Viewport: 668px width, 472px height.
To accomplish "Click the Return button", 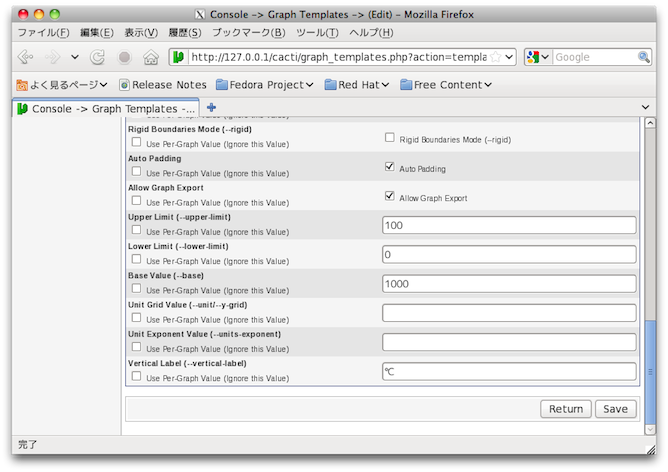I will [x=565, y=409].
